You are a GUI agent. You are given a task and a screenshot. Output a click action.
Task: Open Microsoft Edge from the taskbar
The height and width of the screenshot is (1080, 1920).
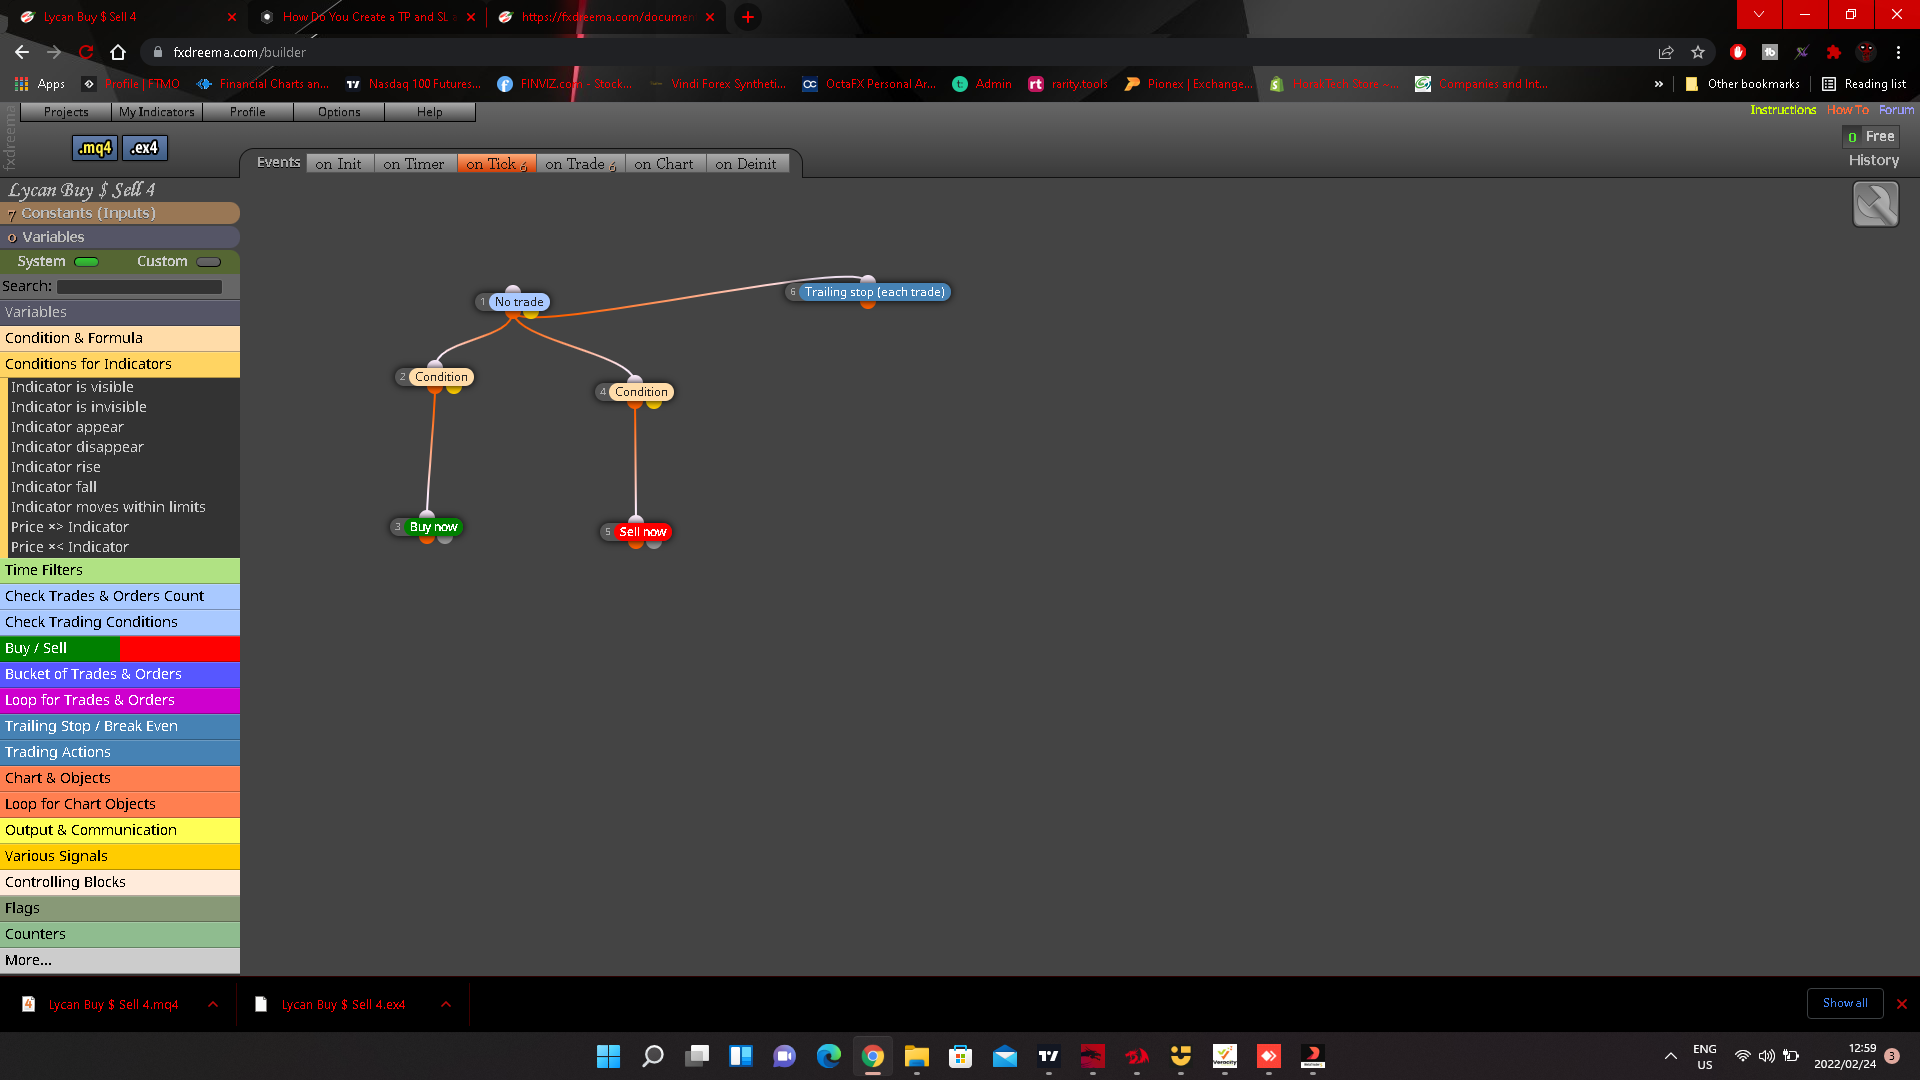click(x=828, y=1056)
